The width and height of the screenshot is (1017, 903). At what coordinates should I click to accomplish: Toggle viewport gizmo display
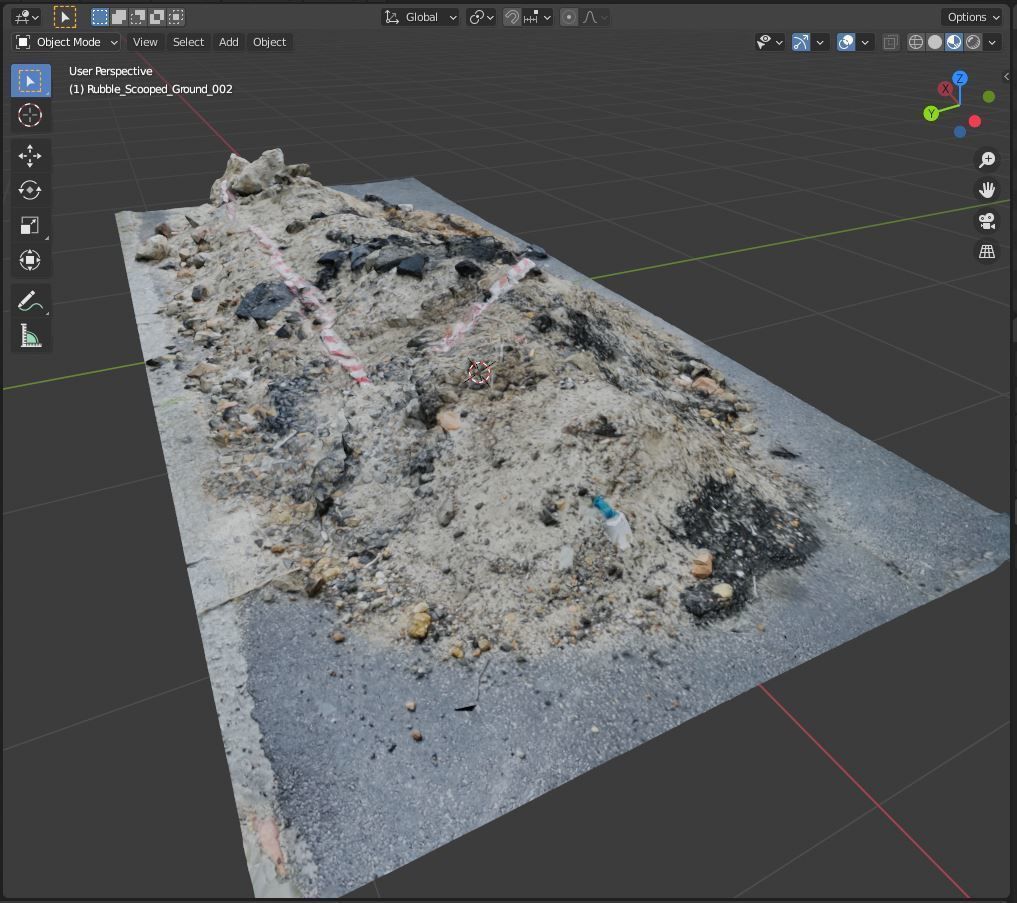[x=801, y=42]
